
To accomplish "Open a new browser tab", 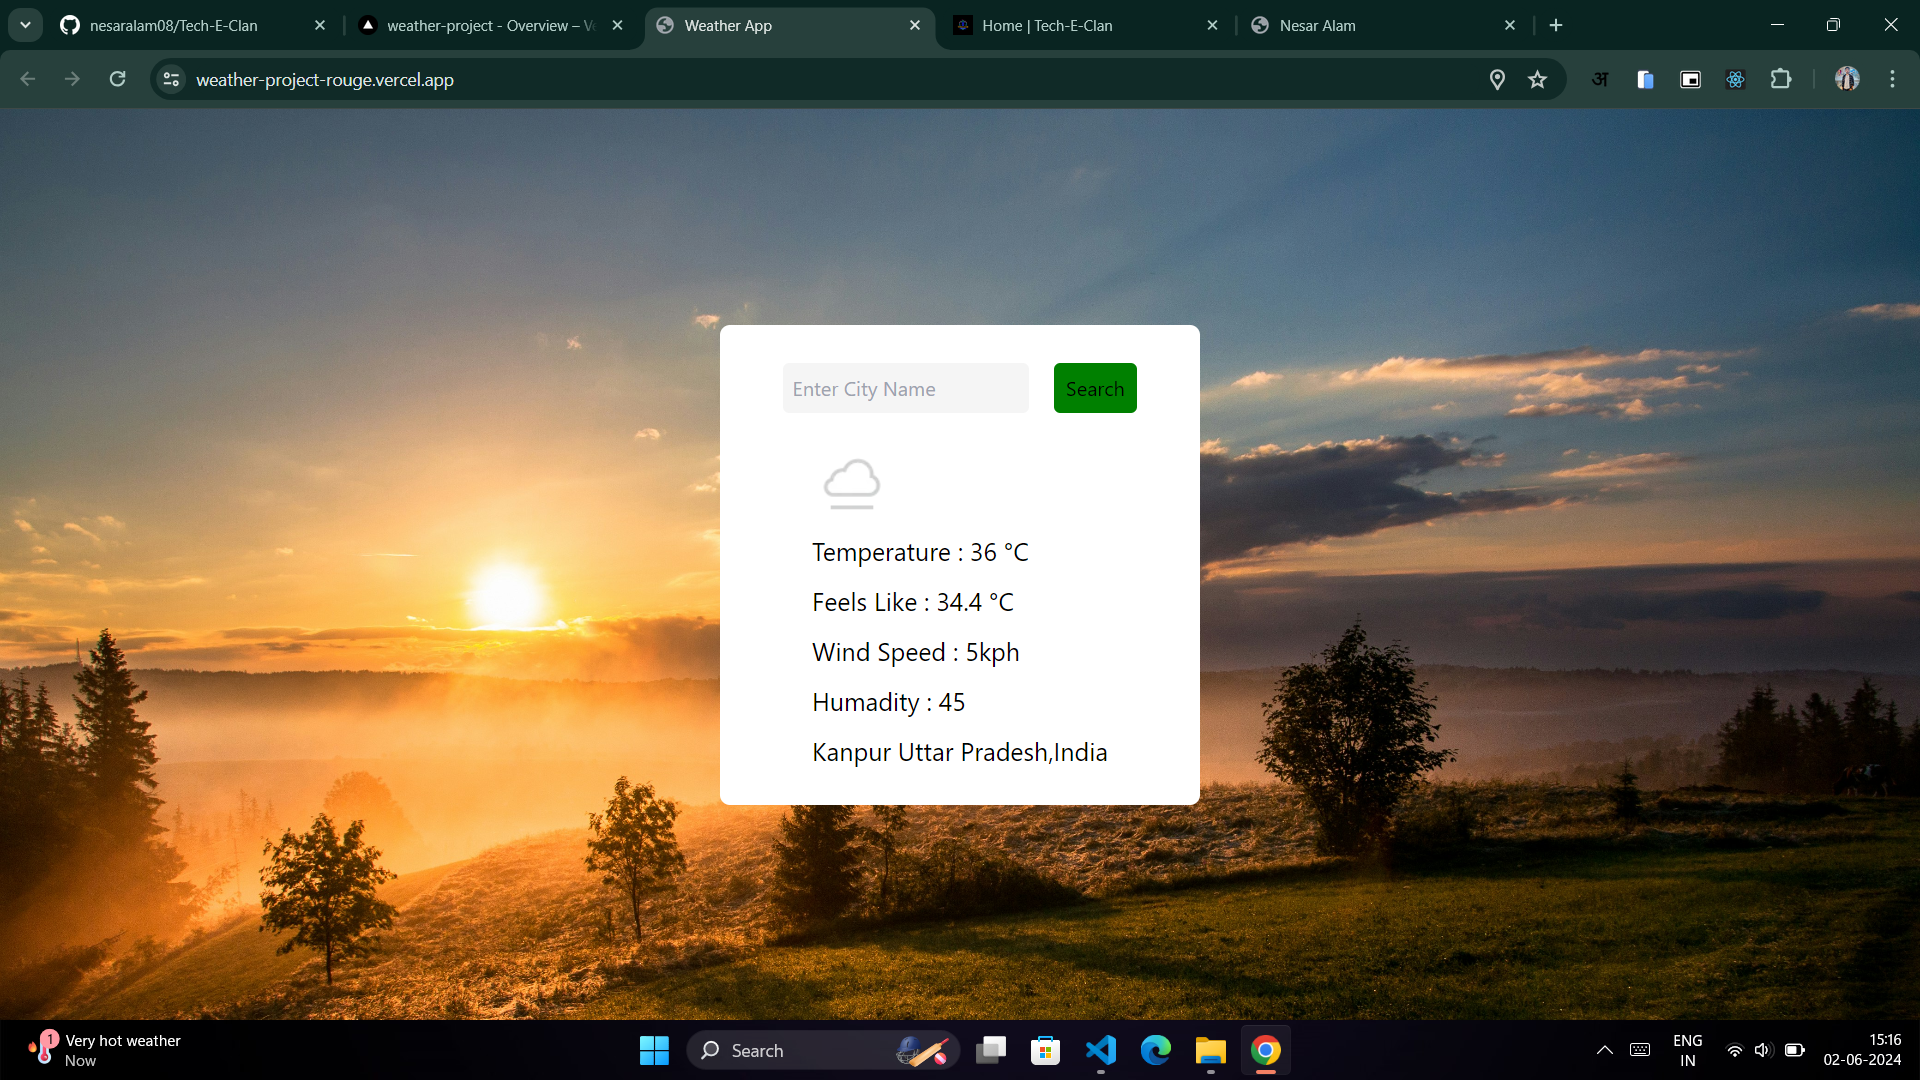I will (1556, 26).
